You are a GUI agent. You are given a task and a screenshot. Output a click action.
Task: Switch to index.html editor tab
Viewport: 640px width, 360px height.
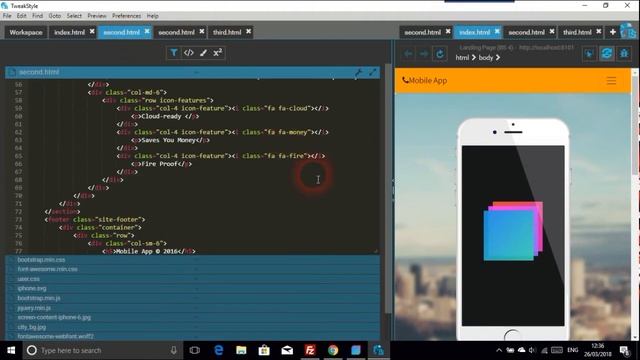69,32
